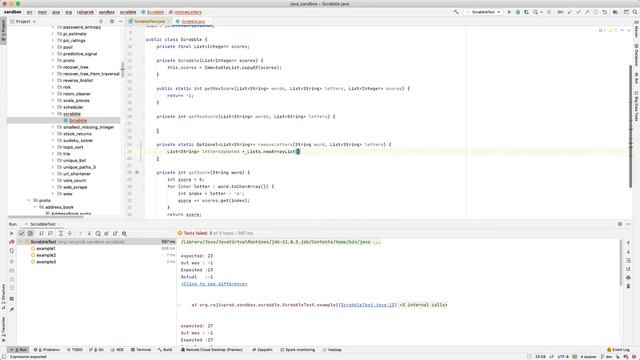Toggle the Maven tool window side tab
640x360 pixels.
click(636, 30)
